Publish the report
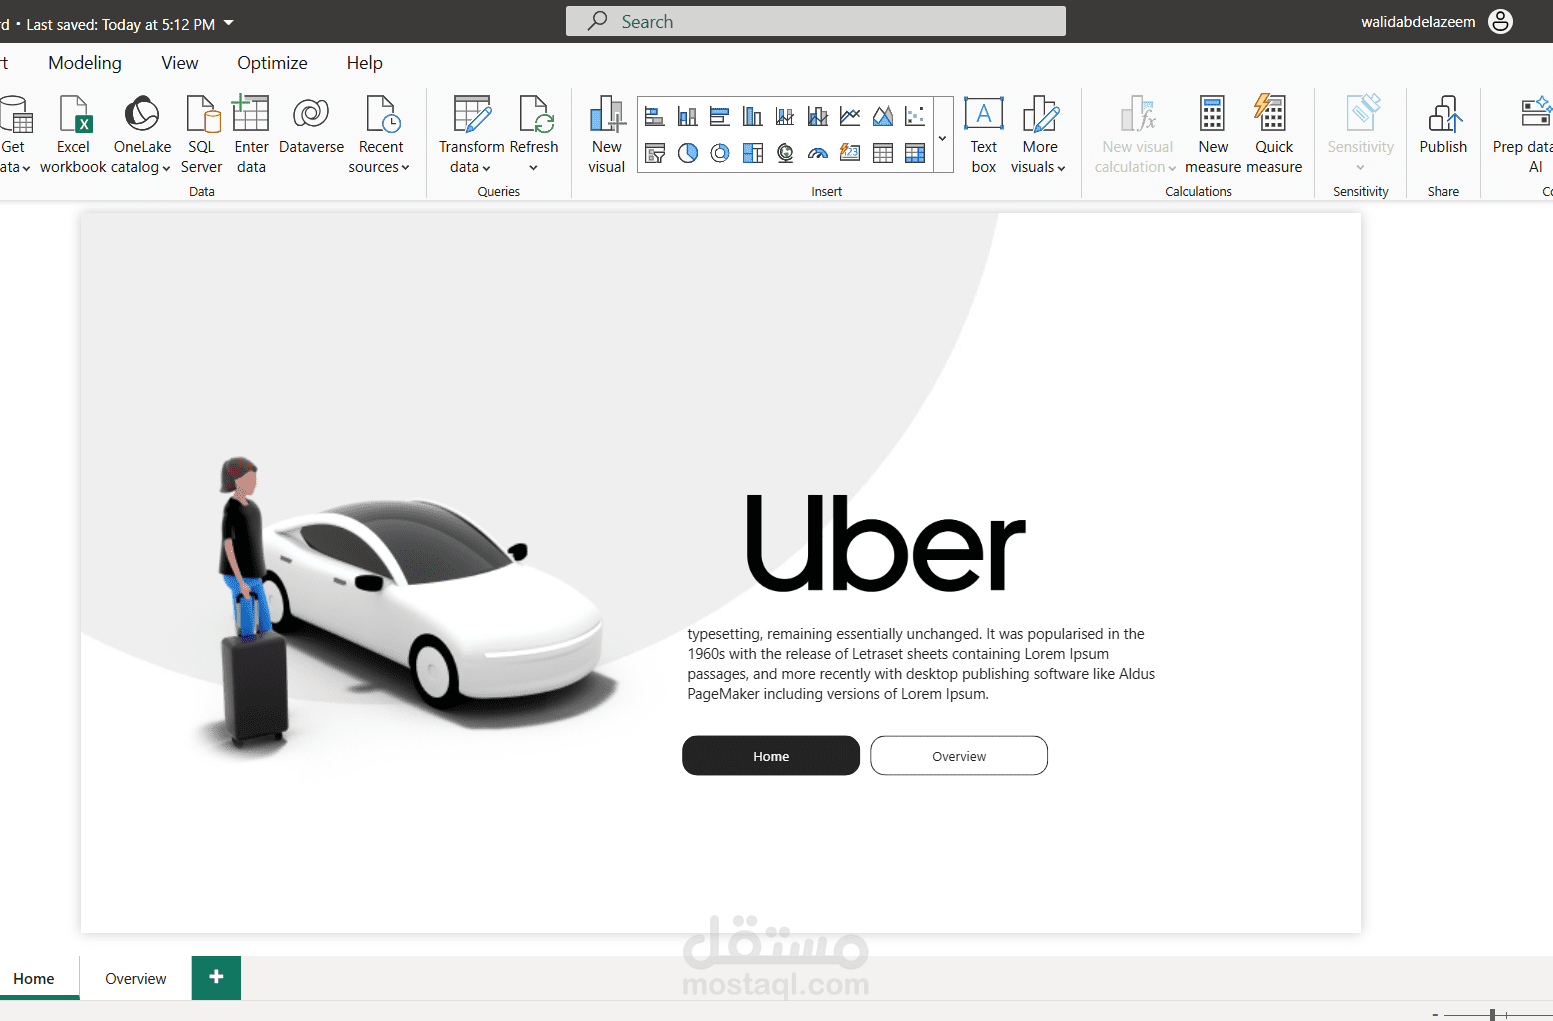1553x1021 pixels. (x=1443, y=126)
